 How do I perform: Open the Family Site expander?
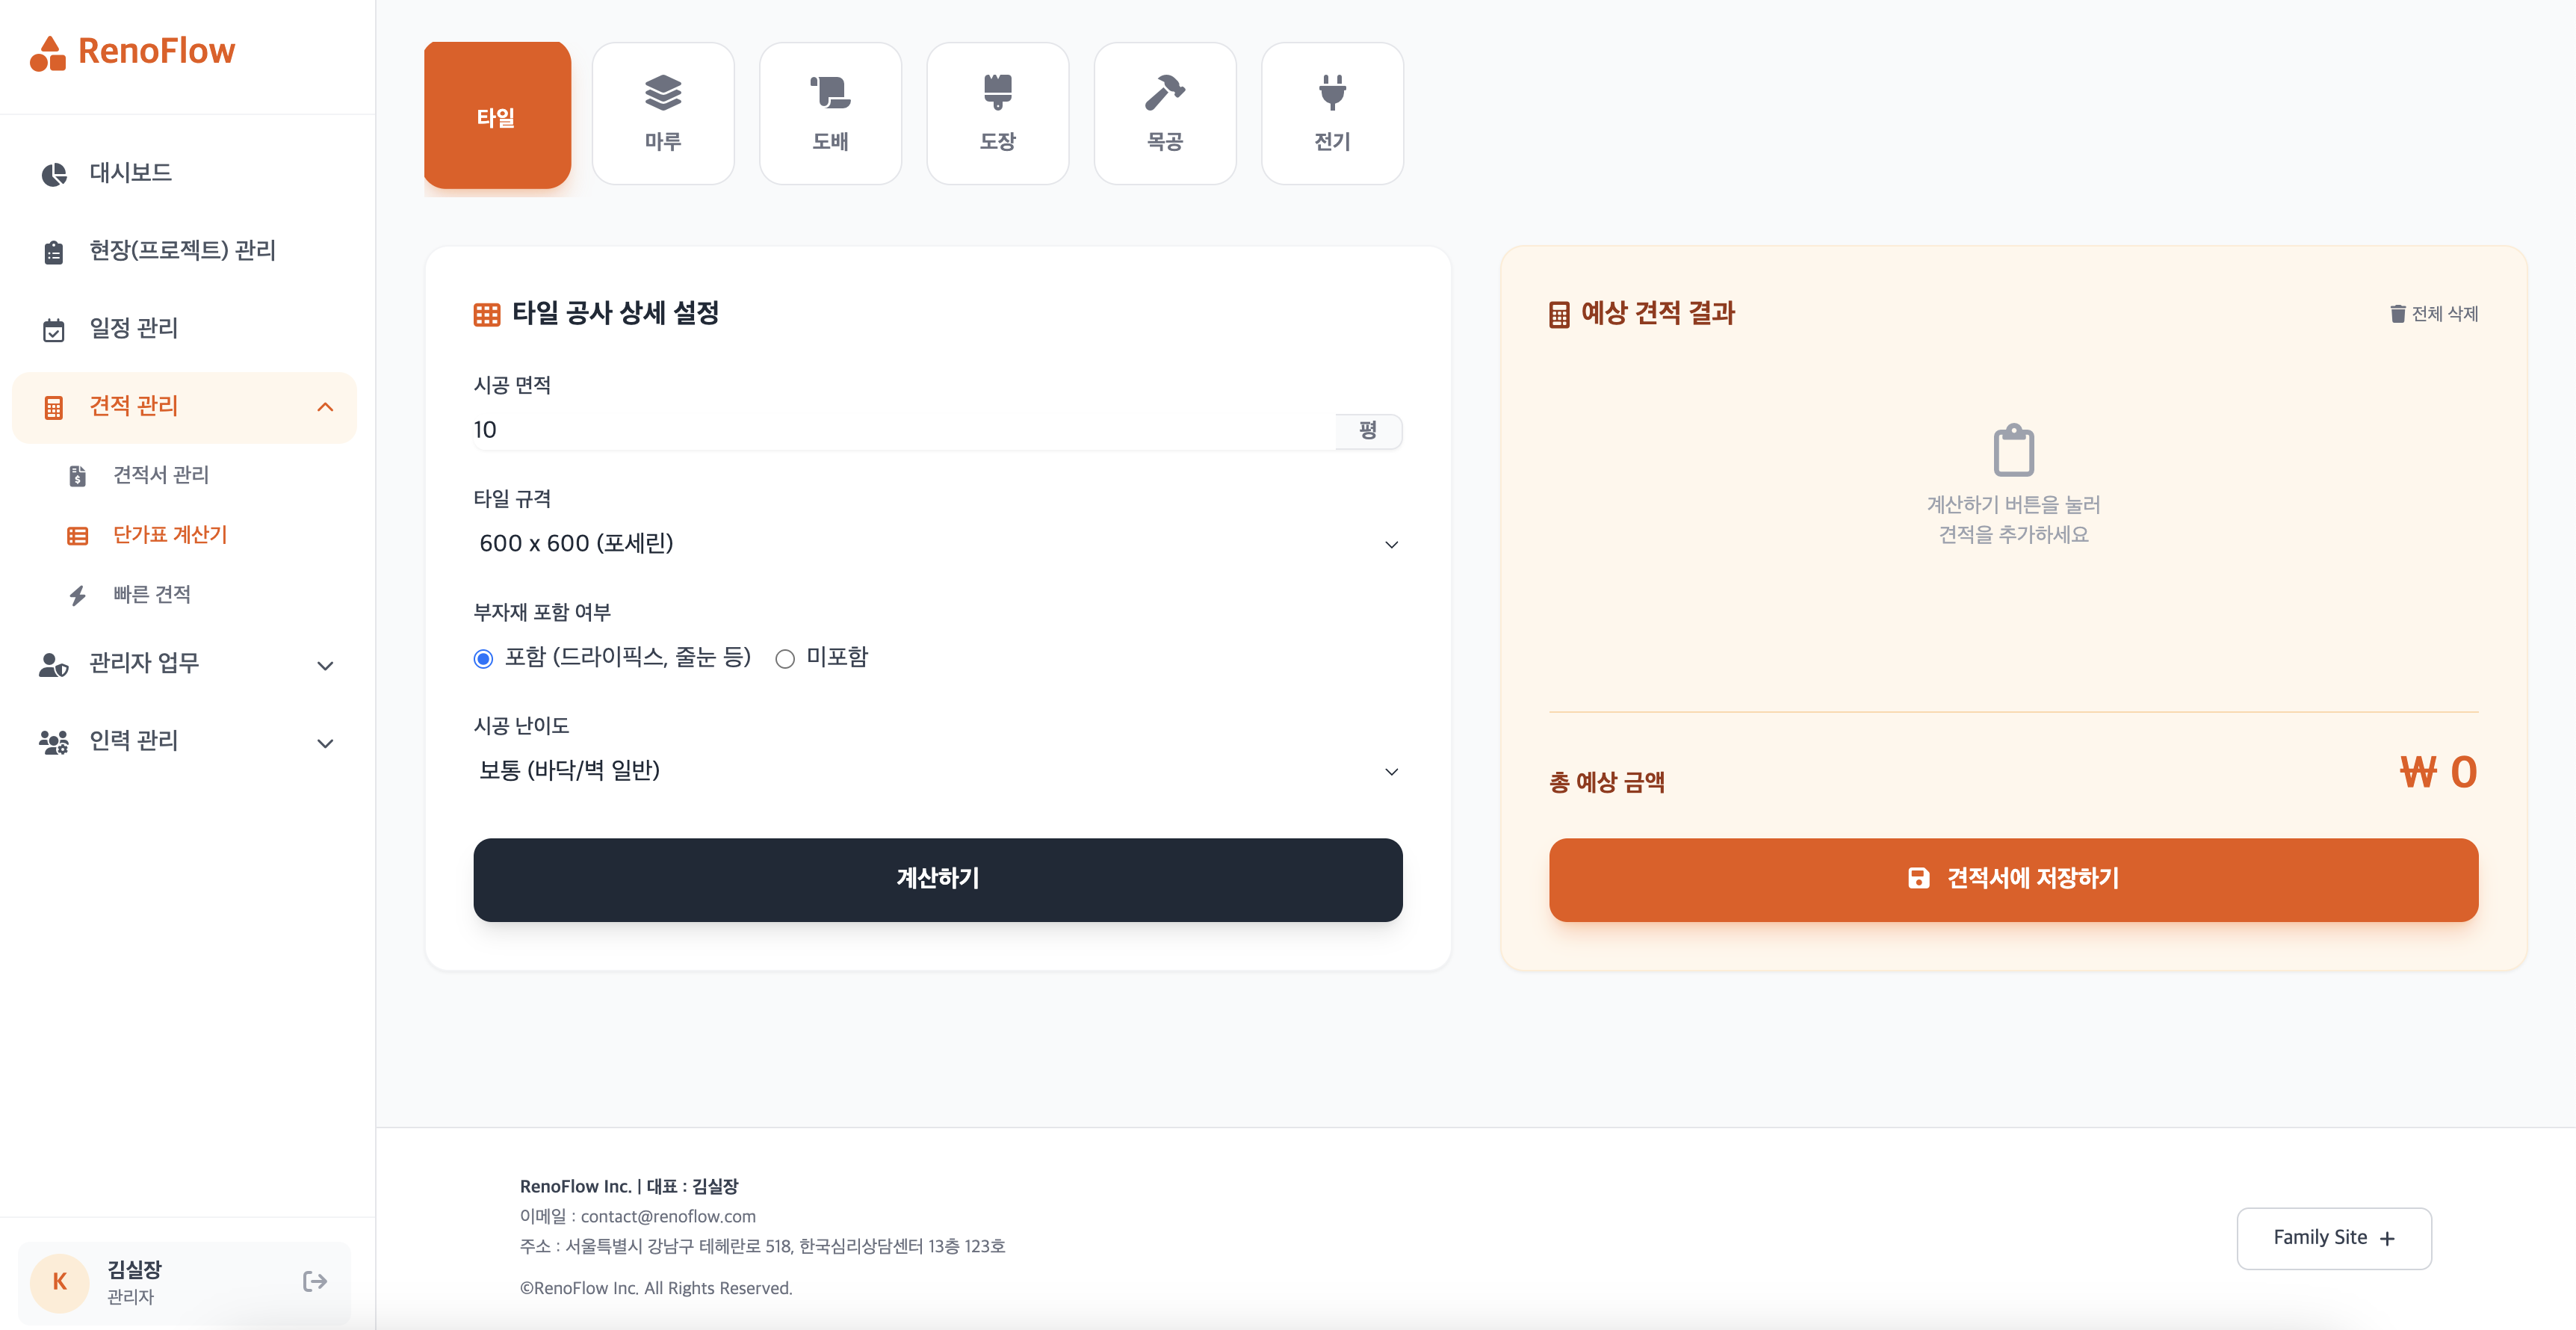tap(2333, 1238)
